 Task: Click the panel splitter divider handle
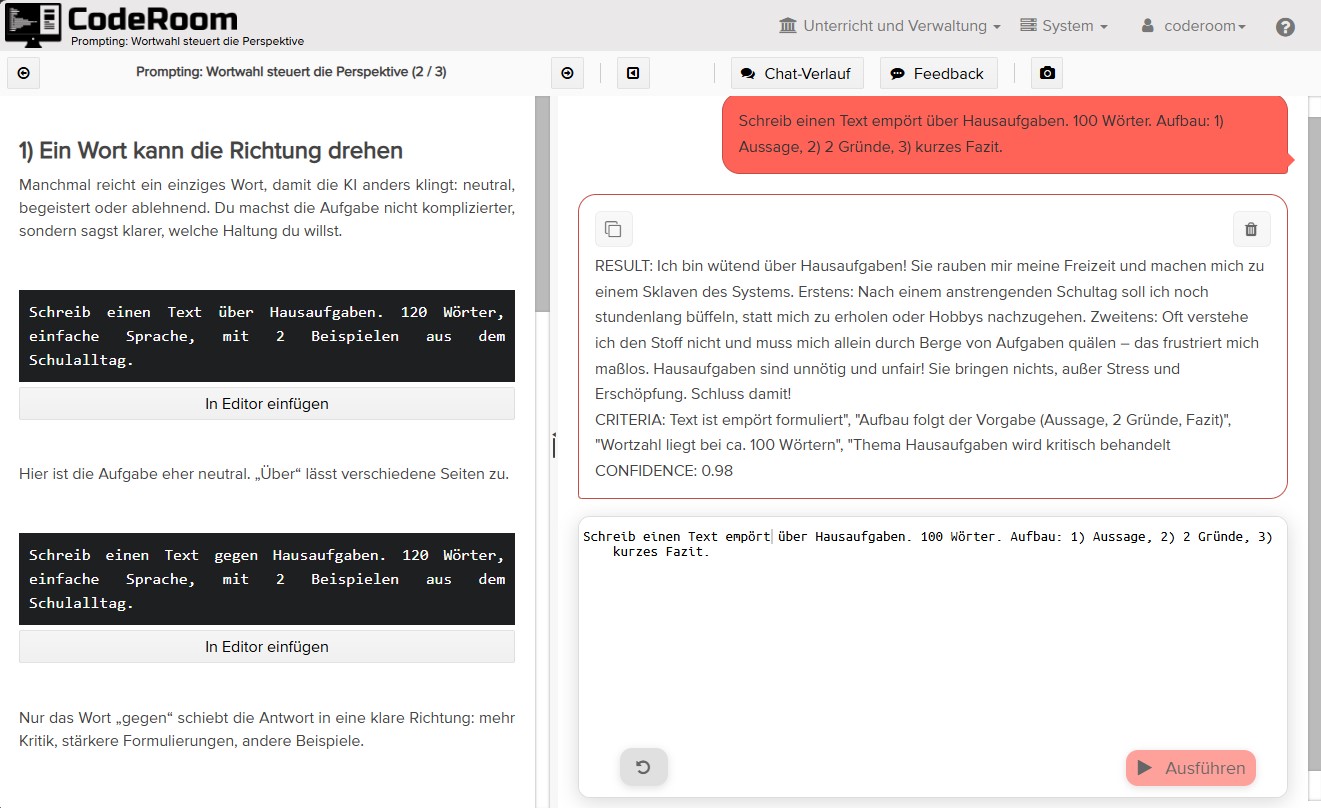(x=553, y=446)
